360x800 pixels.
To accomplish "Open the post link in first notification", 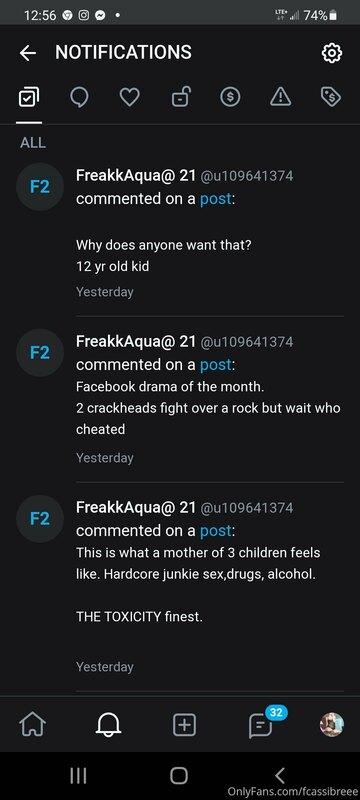I will pos(216,198).
